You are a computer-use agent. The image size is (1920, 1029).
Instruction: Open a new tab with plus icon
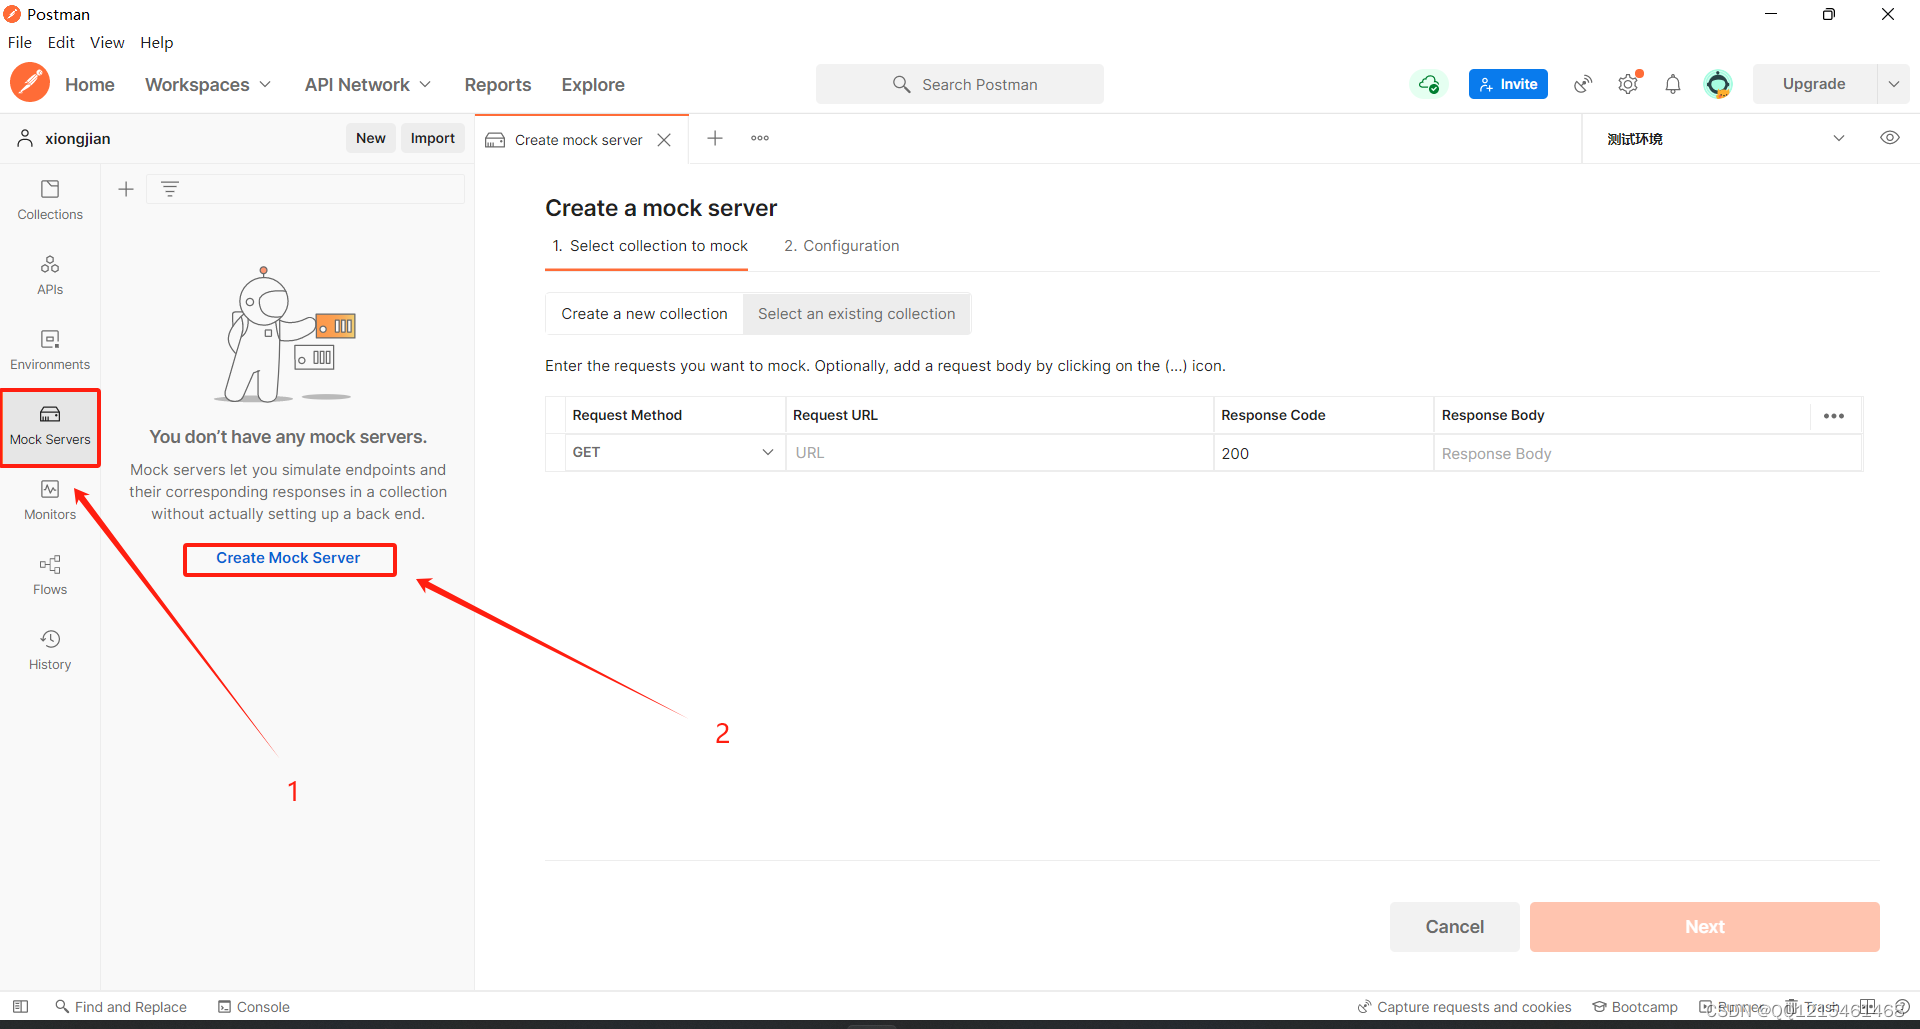tap(715, 138)
